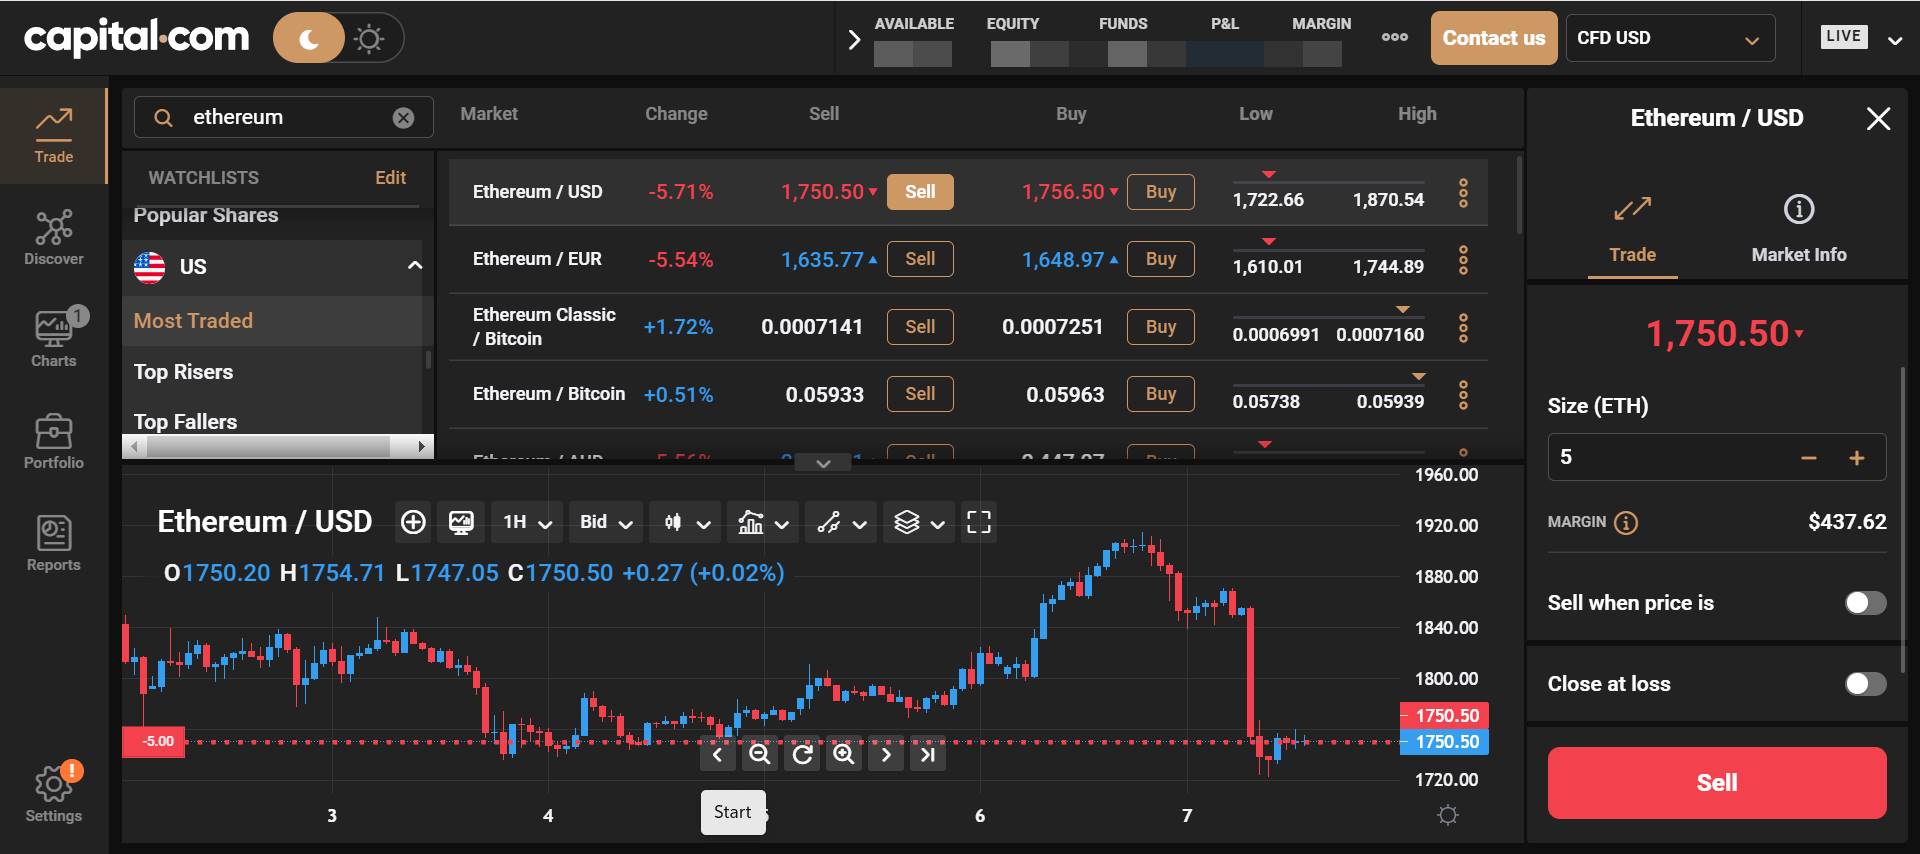Viewport: 1920px width, 854px height.
Task: Click Sell for Ethereum / Bitcoin row
Action: tap(920, 394)
